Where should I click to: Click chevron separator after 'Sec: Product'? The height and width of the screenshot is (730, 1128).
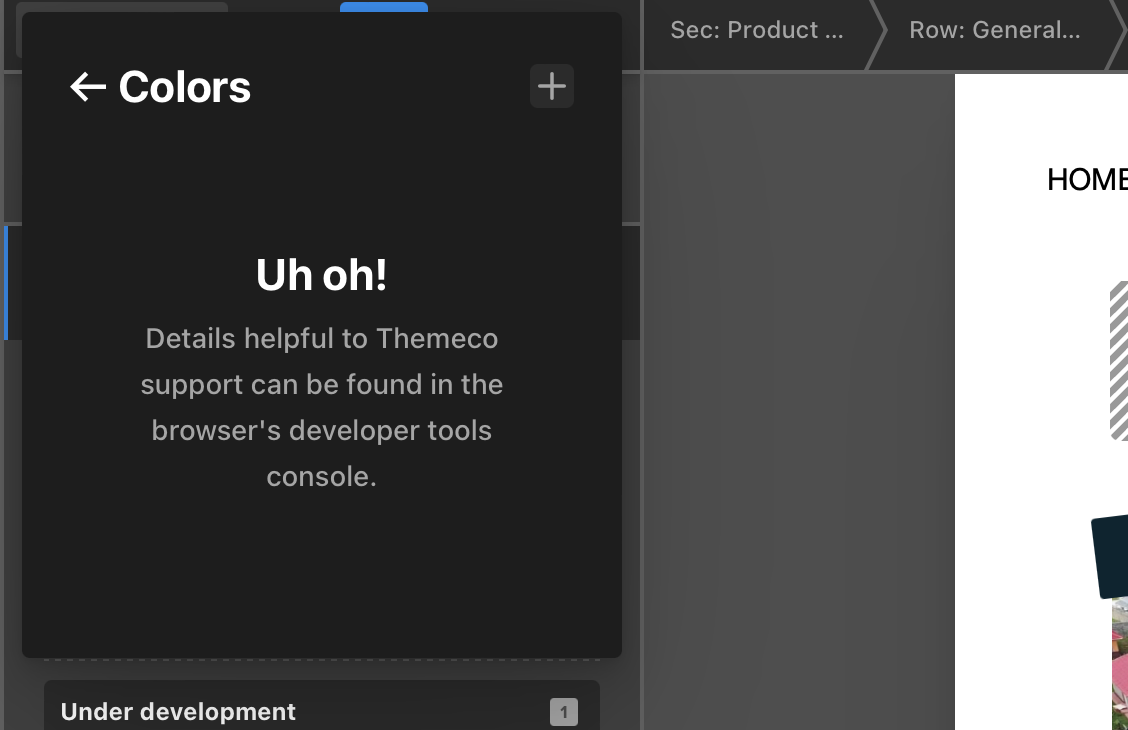875,35
